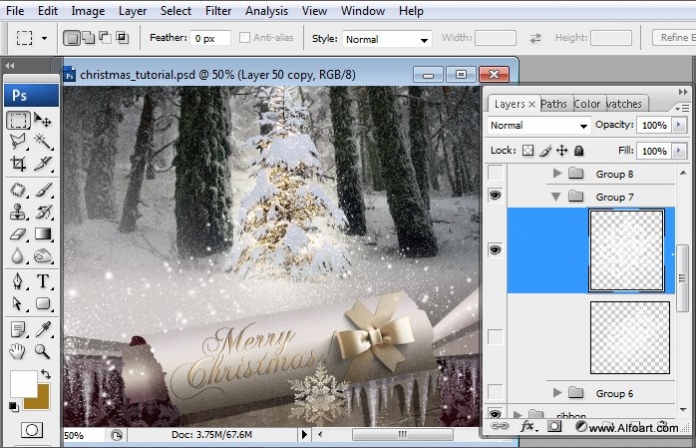Screen dimensions: 696x448
Task: Lock image pixels with brush icon
Action: (545, 151)
